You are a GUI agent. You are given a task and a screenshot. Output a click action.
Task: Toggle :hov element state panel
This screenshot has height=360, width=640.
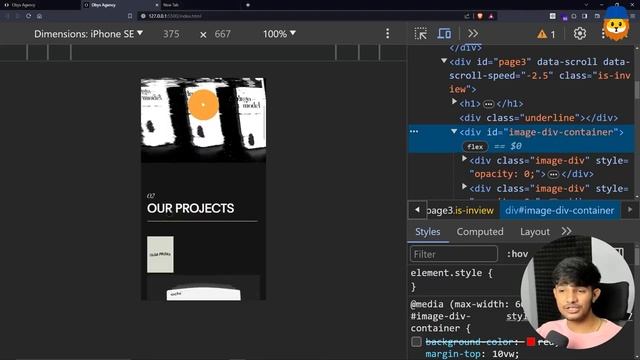[517, 254]
